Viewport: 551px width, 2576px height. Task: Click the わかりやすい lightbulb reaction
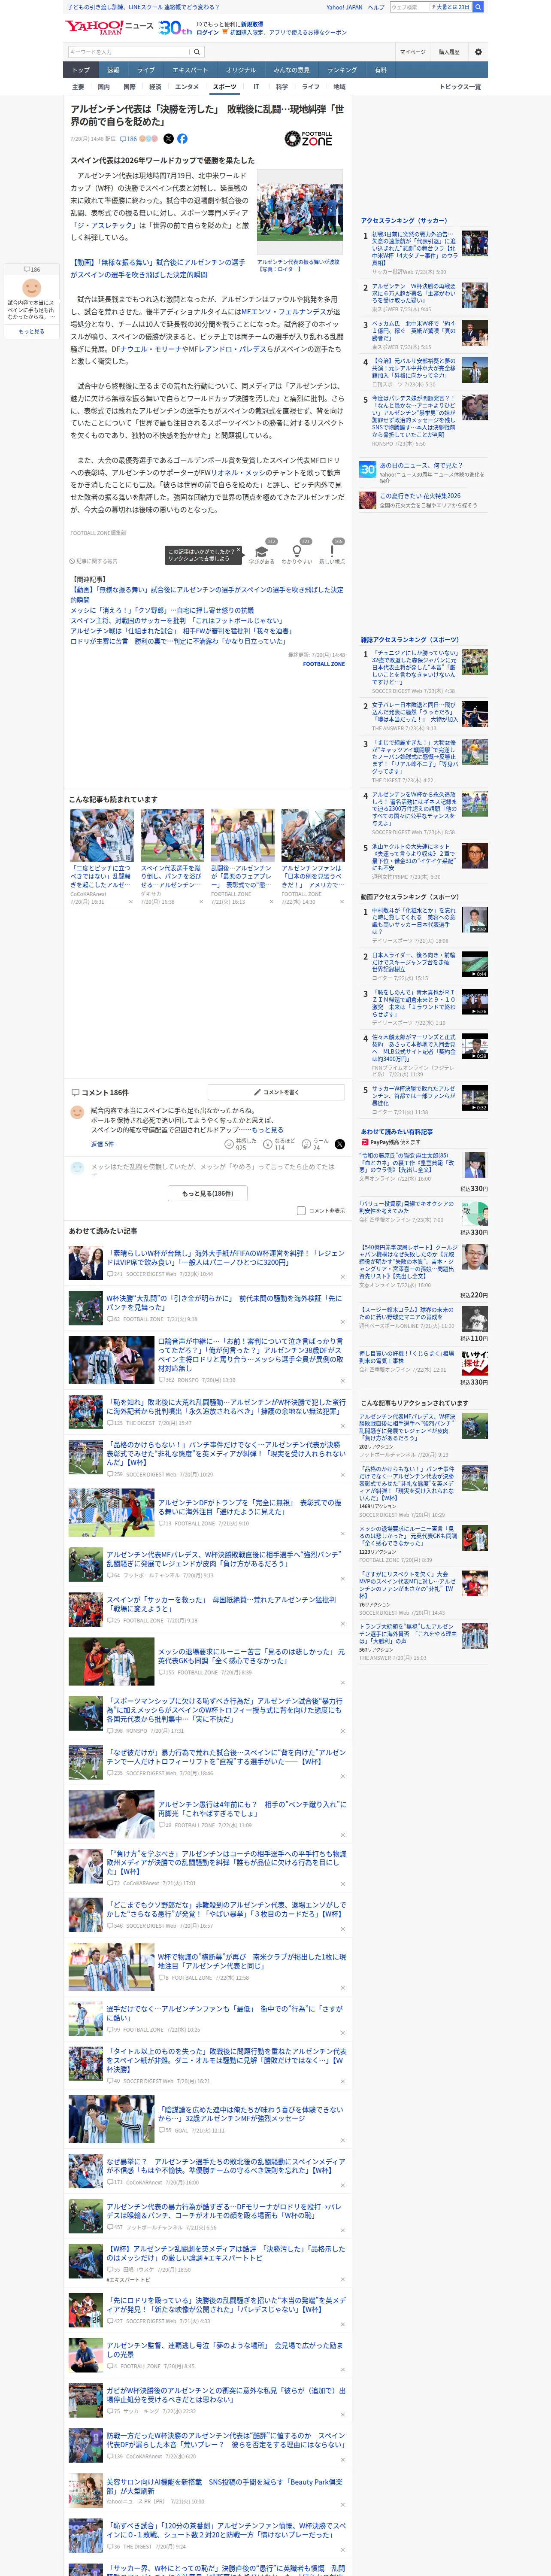coord(296,551)
